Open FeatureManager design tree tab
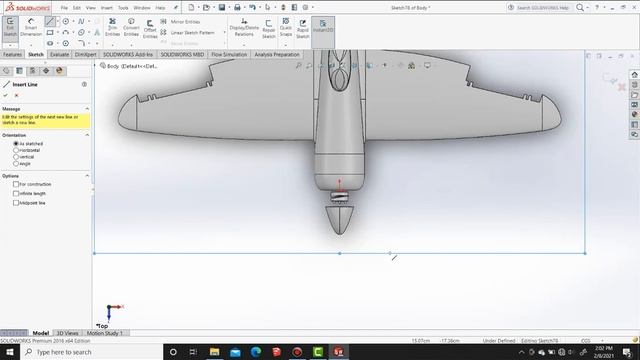 click(6, 71)
